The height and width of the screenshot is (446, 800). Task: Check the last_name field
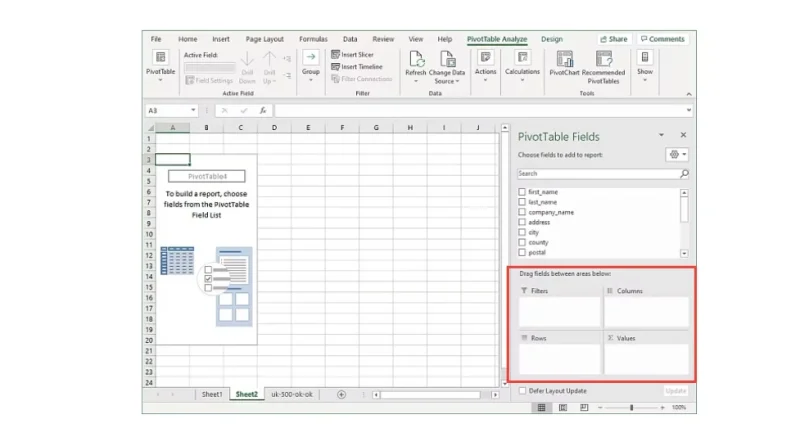click(522, 202)
